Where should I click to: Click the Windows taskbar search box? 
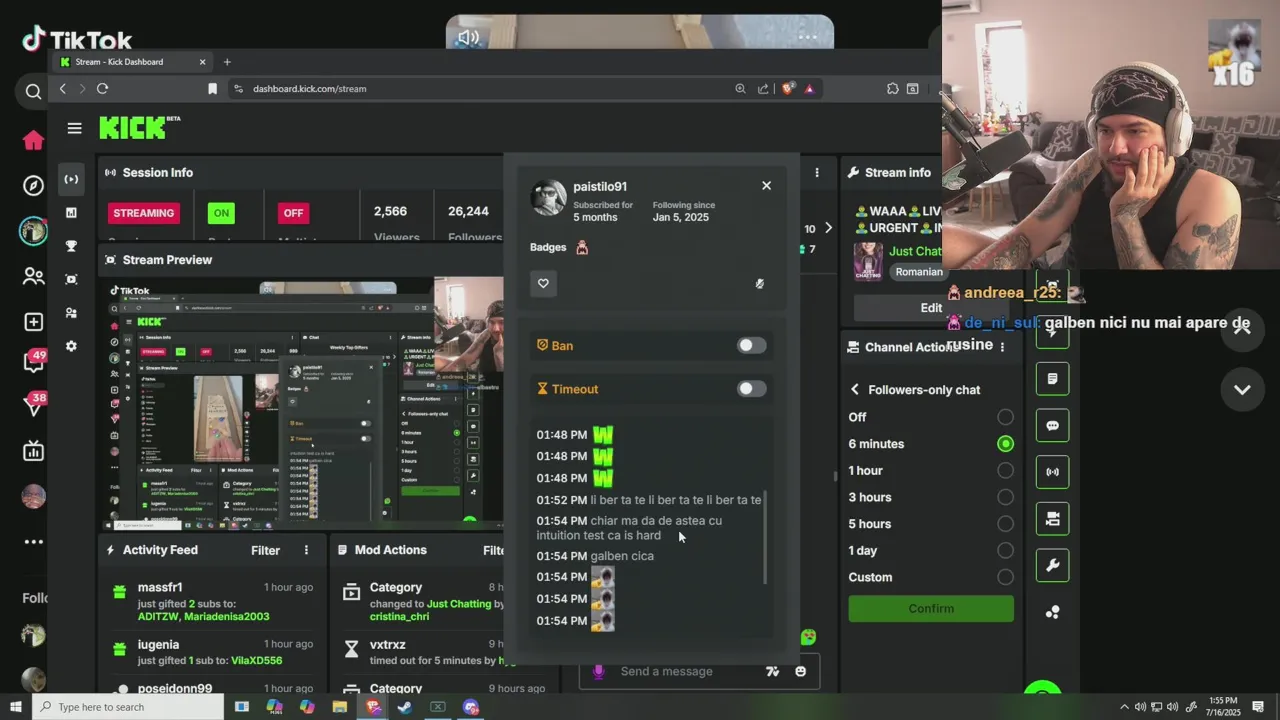click(129, 707)
